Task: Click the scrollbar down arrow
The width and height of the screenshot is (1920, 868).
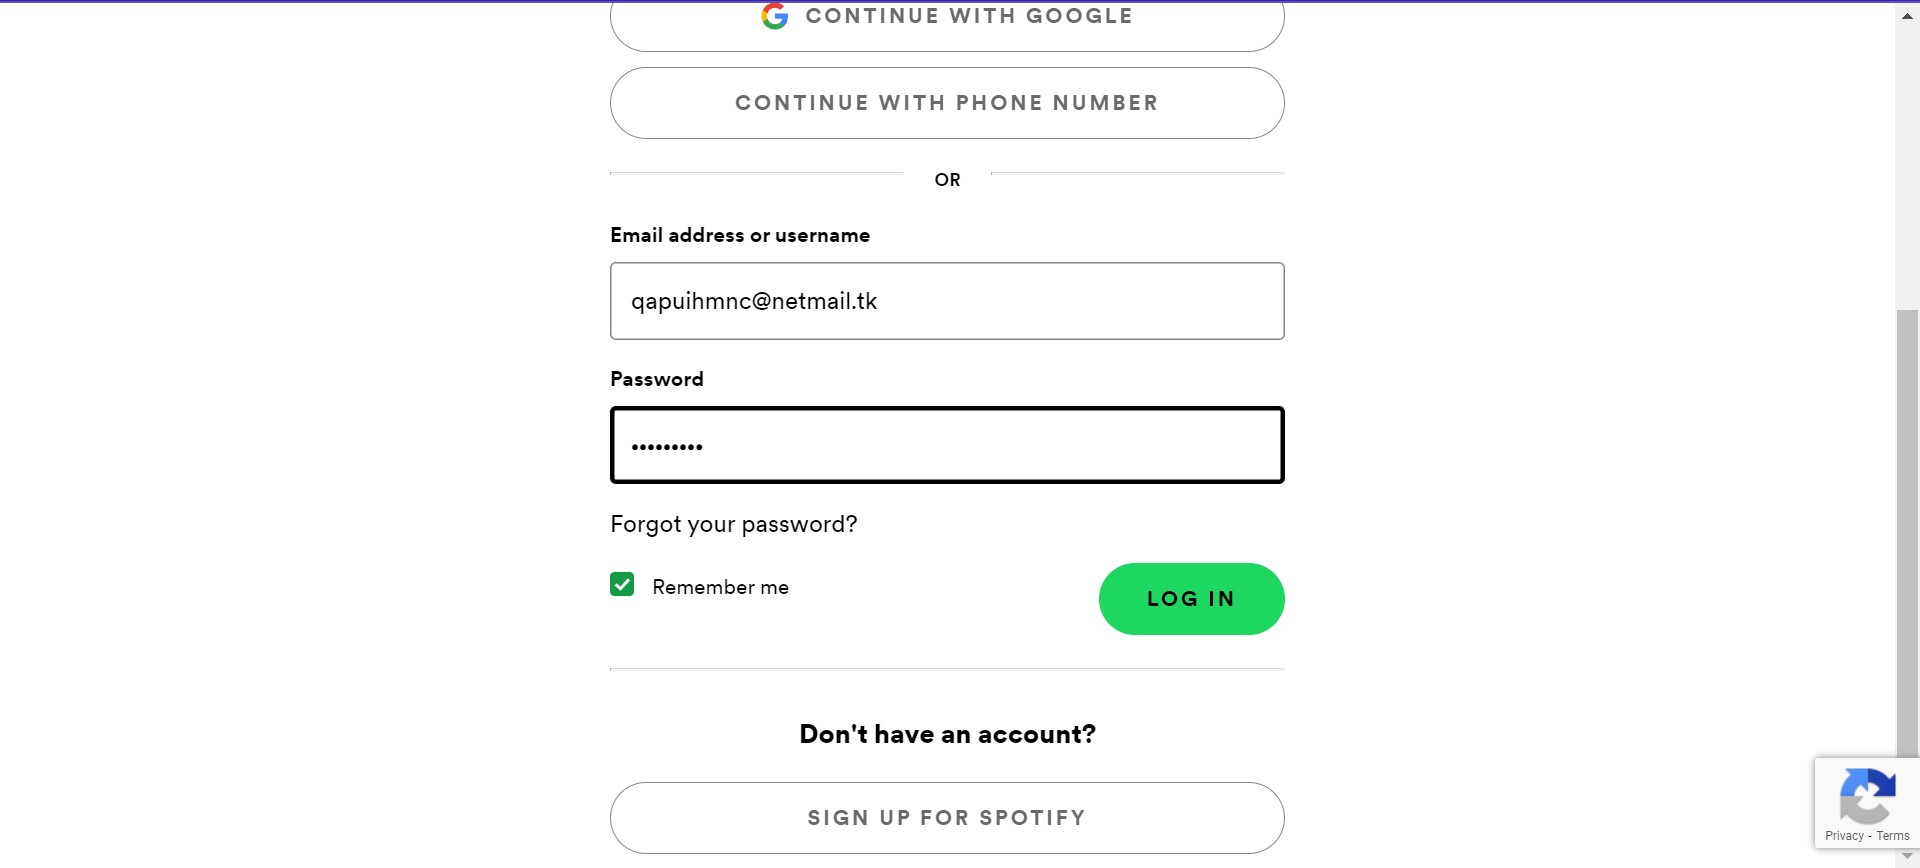Action: click(x=1907, y=854)
